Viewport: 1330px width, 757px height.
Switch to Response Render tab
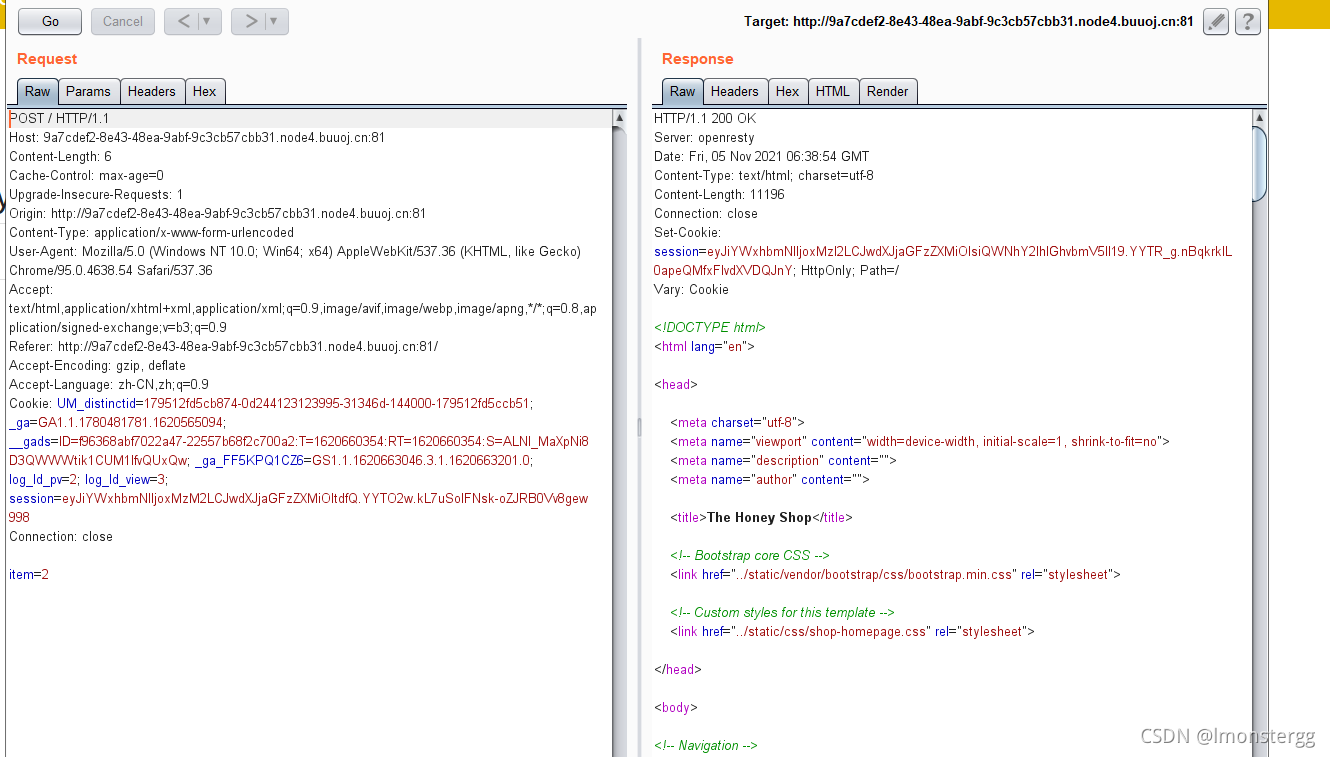tap(888, 91)
